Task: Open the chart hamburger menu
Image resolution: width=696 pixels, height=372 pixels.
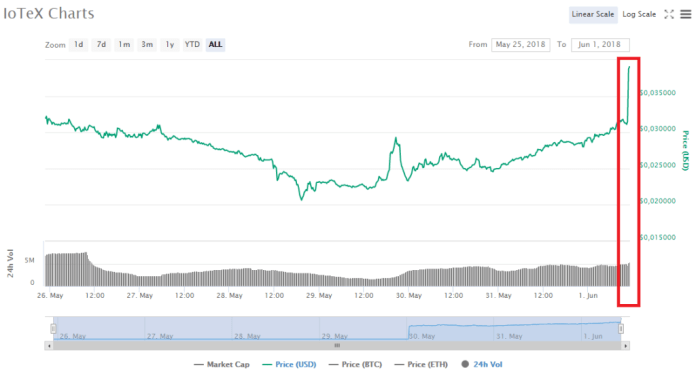Action: click(686, 14)
